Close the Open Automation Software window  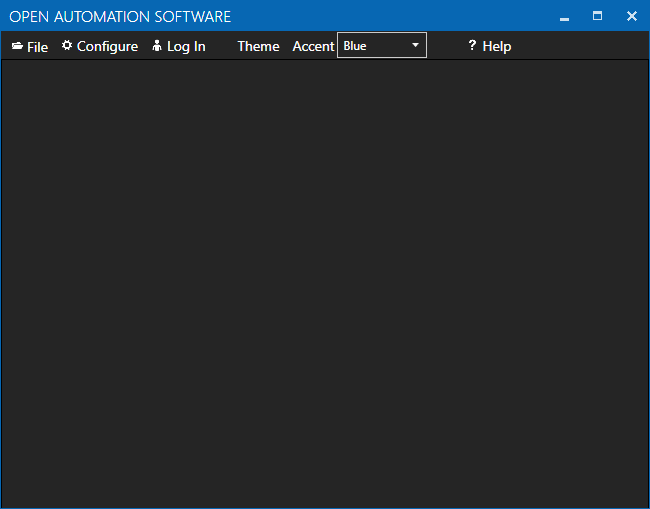631,16
